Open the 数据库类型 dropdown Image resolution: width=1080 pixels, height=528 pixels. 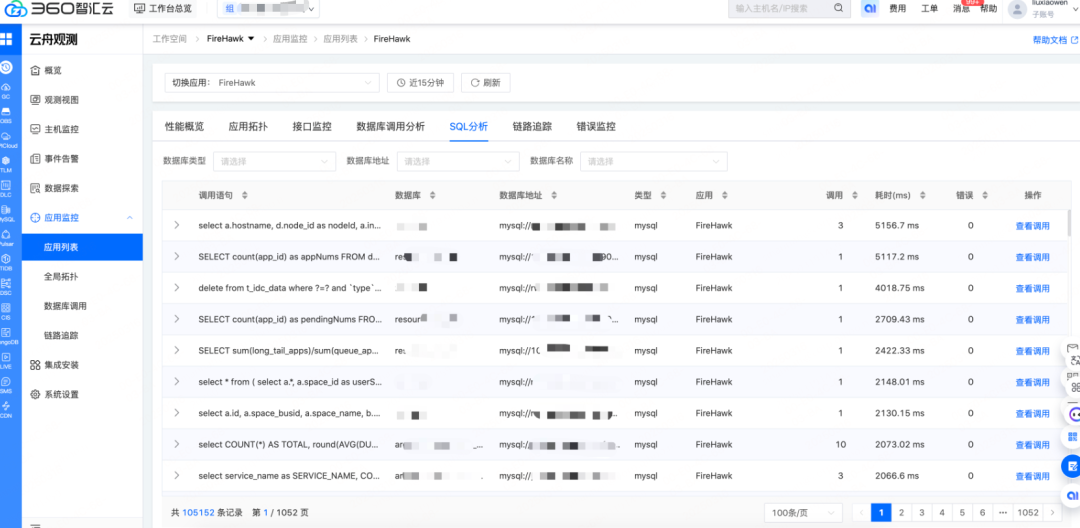point(275,161)
